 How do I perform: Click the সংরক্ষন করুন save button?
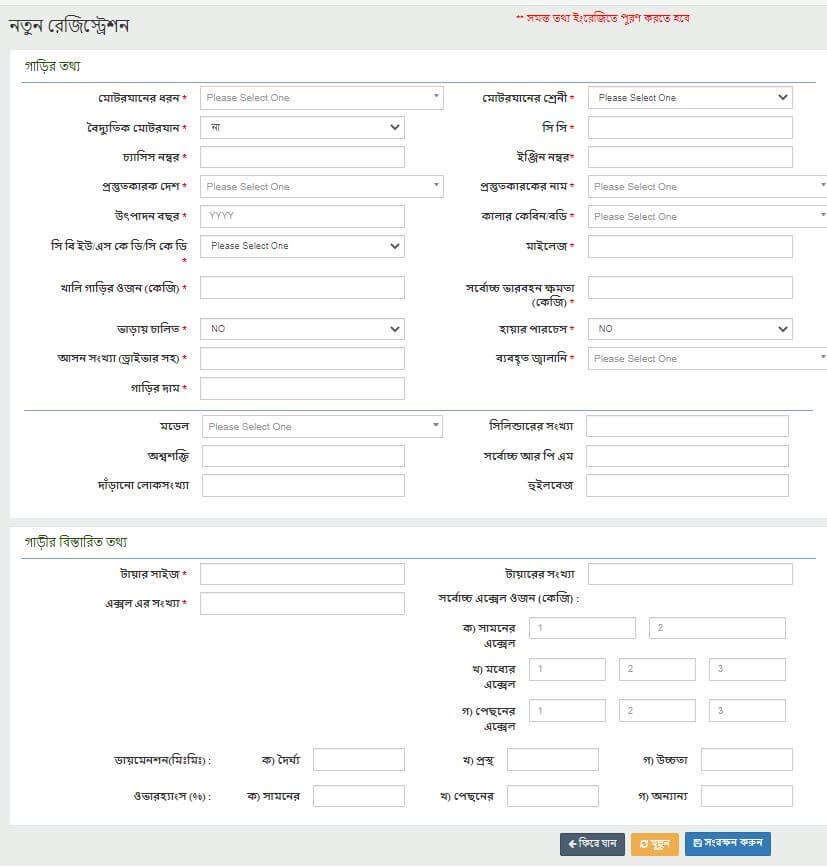coord(727,843)
